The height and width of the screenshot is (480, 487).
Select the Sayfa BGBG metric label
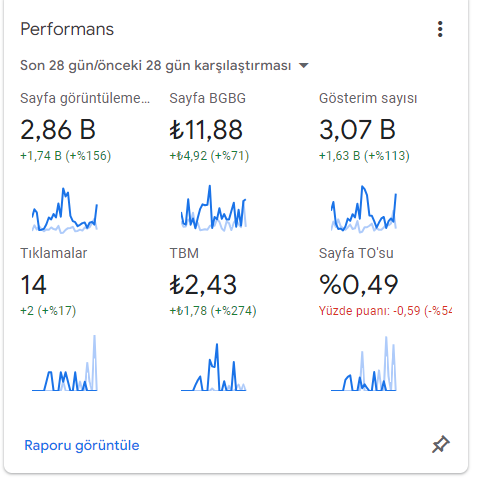click(x=207, y=99)
